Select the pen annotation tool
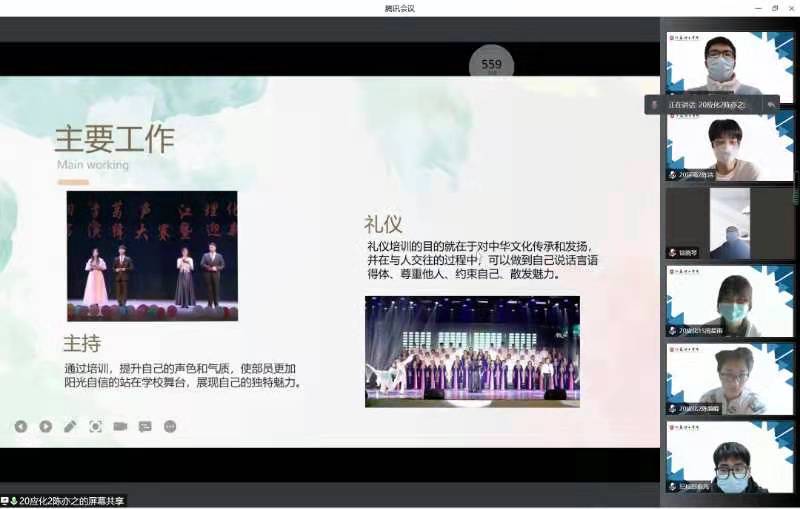Viewport: 800px width, 509px height. point(70,426)
